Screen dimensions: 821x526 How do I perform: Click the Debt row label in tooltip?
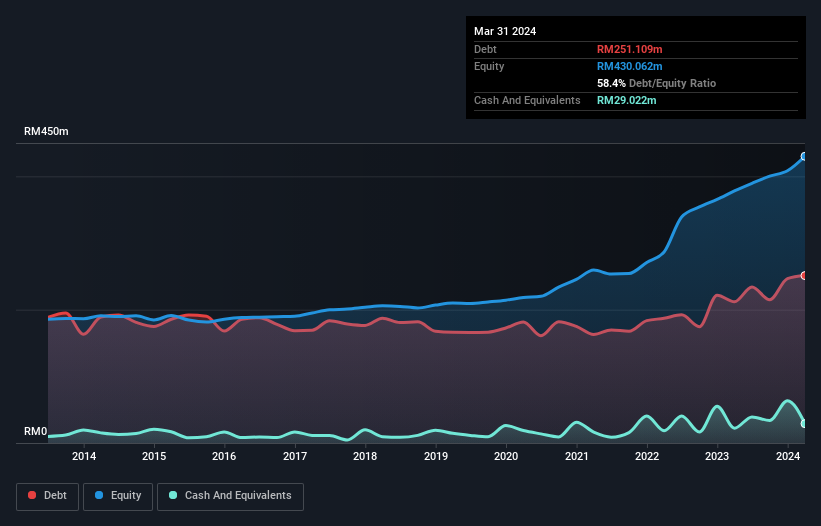click(x=485, y=49)
